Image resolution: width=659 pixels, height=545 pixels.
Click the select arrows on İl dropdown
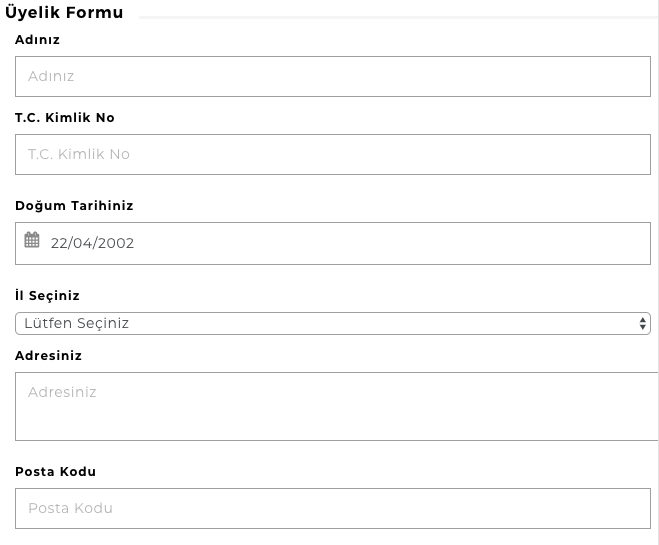pyautogui.click(x=642, y=323)
